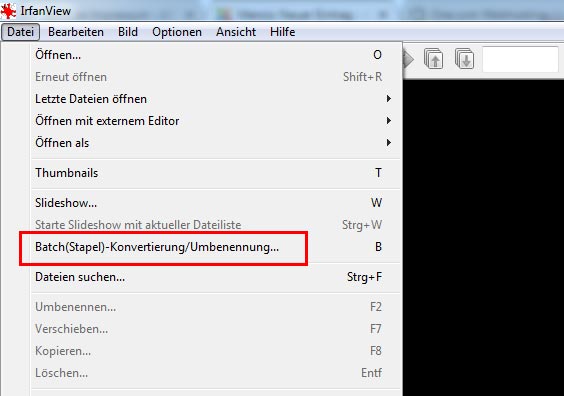Screen dimensions: 564x396
Task: Expand the Öffnen mit externem Editor submenu arrow
Action: click(388, 120)
